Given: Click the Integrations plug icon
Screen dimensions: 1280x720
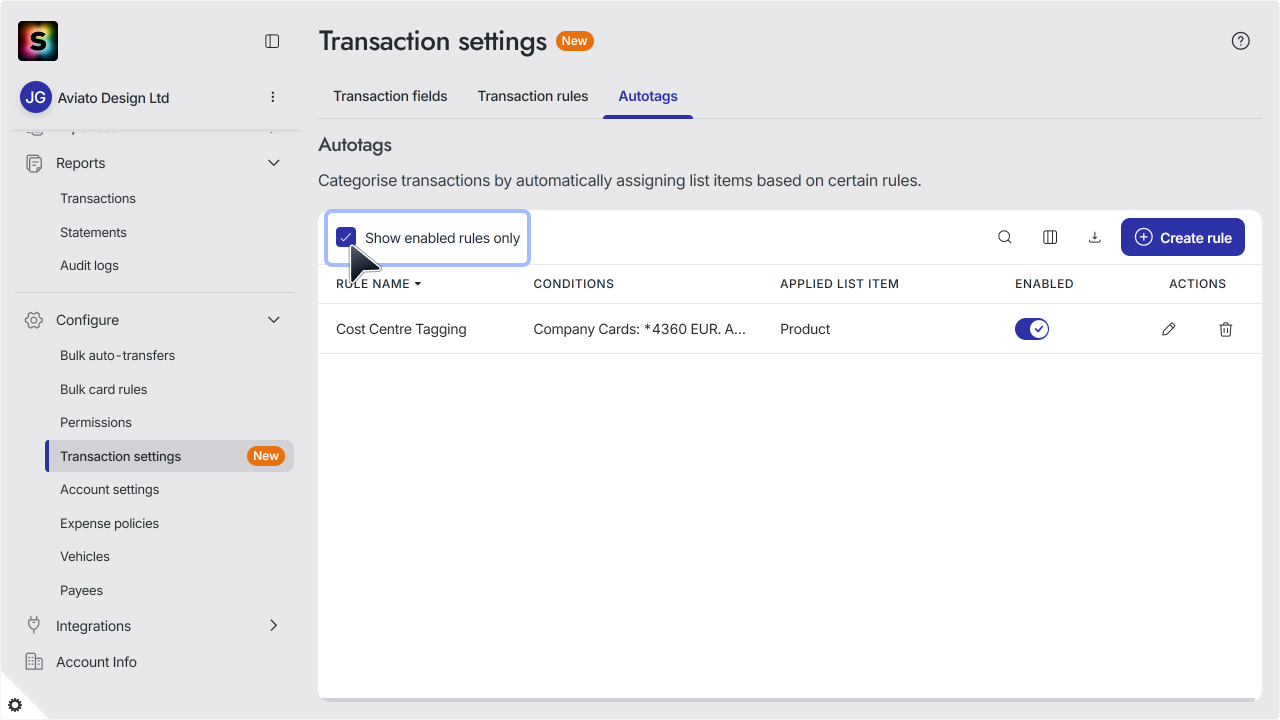Looking at the screenshot, I should 34,625.
